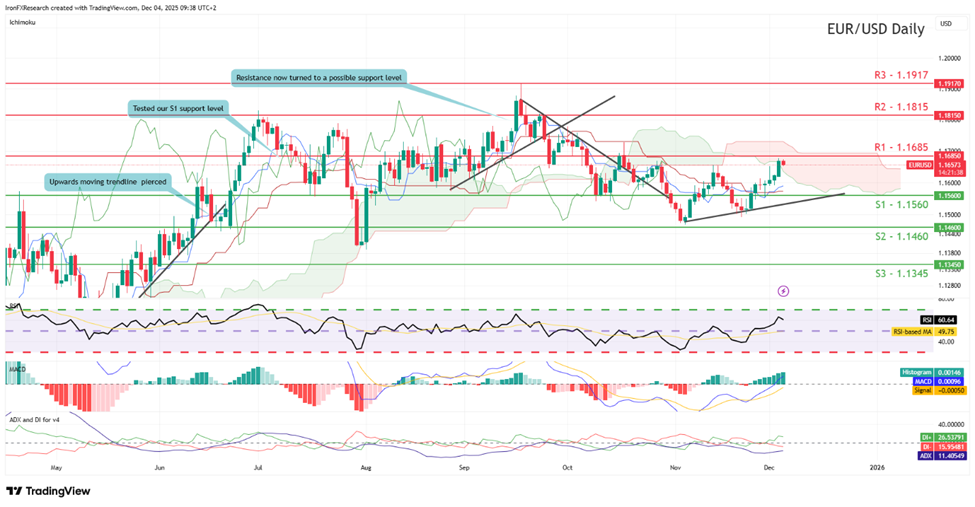Screen dimensions: 975x507
Task: Select the 'Upwards moving trendline pierced' callout
Action: [x=107, y=182]
